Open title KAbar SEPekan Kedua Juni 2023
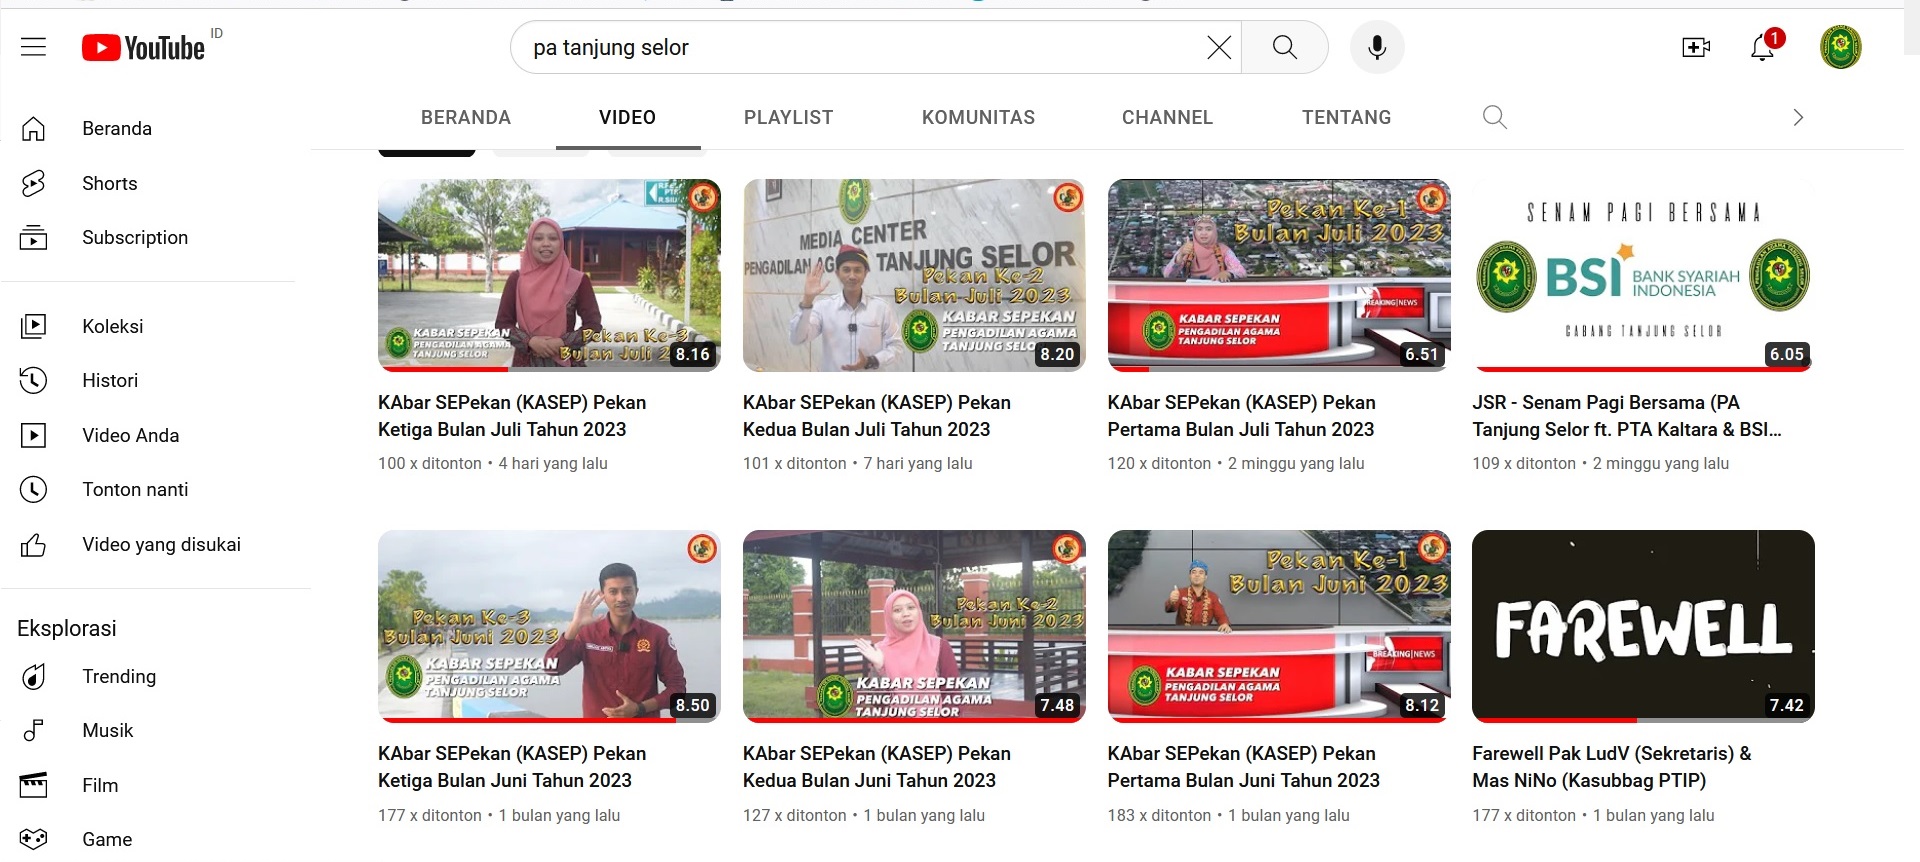 pyautogui.click(x=877, y=767)
